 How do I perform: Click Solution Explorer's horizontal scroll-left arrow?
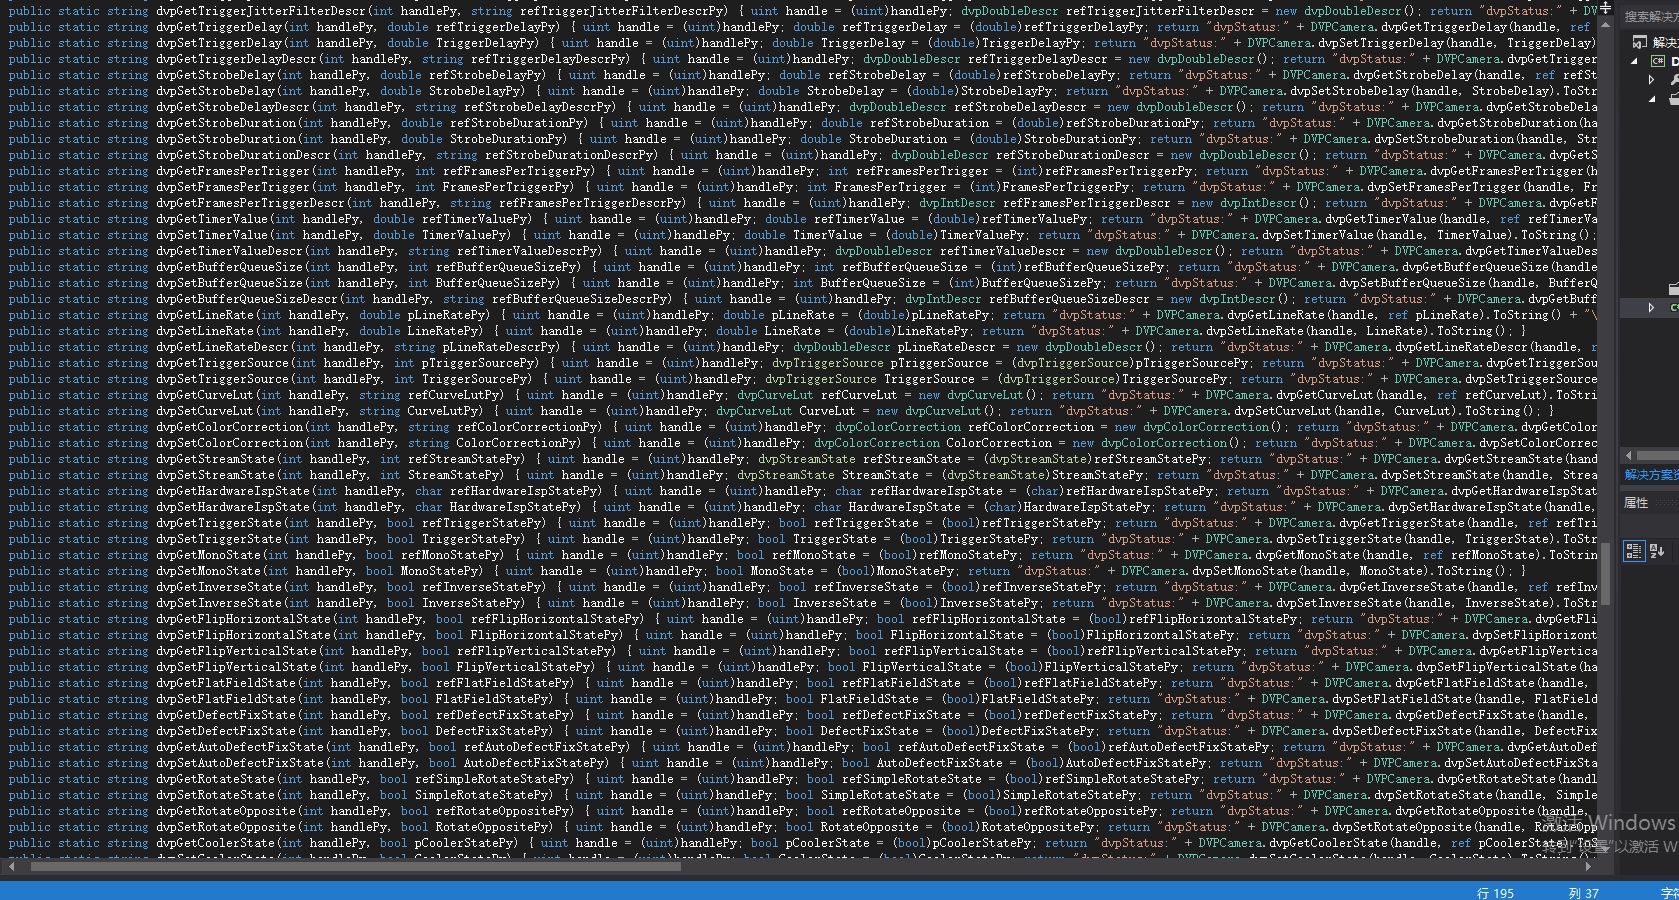(x=1630, y=455)
